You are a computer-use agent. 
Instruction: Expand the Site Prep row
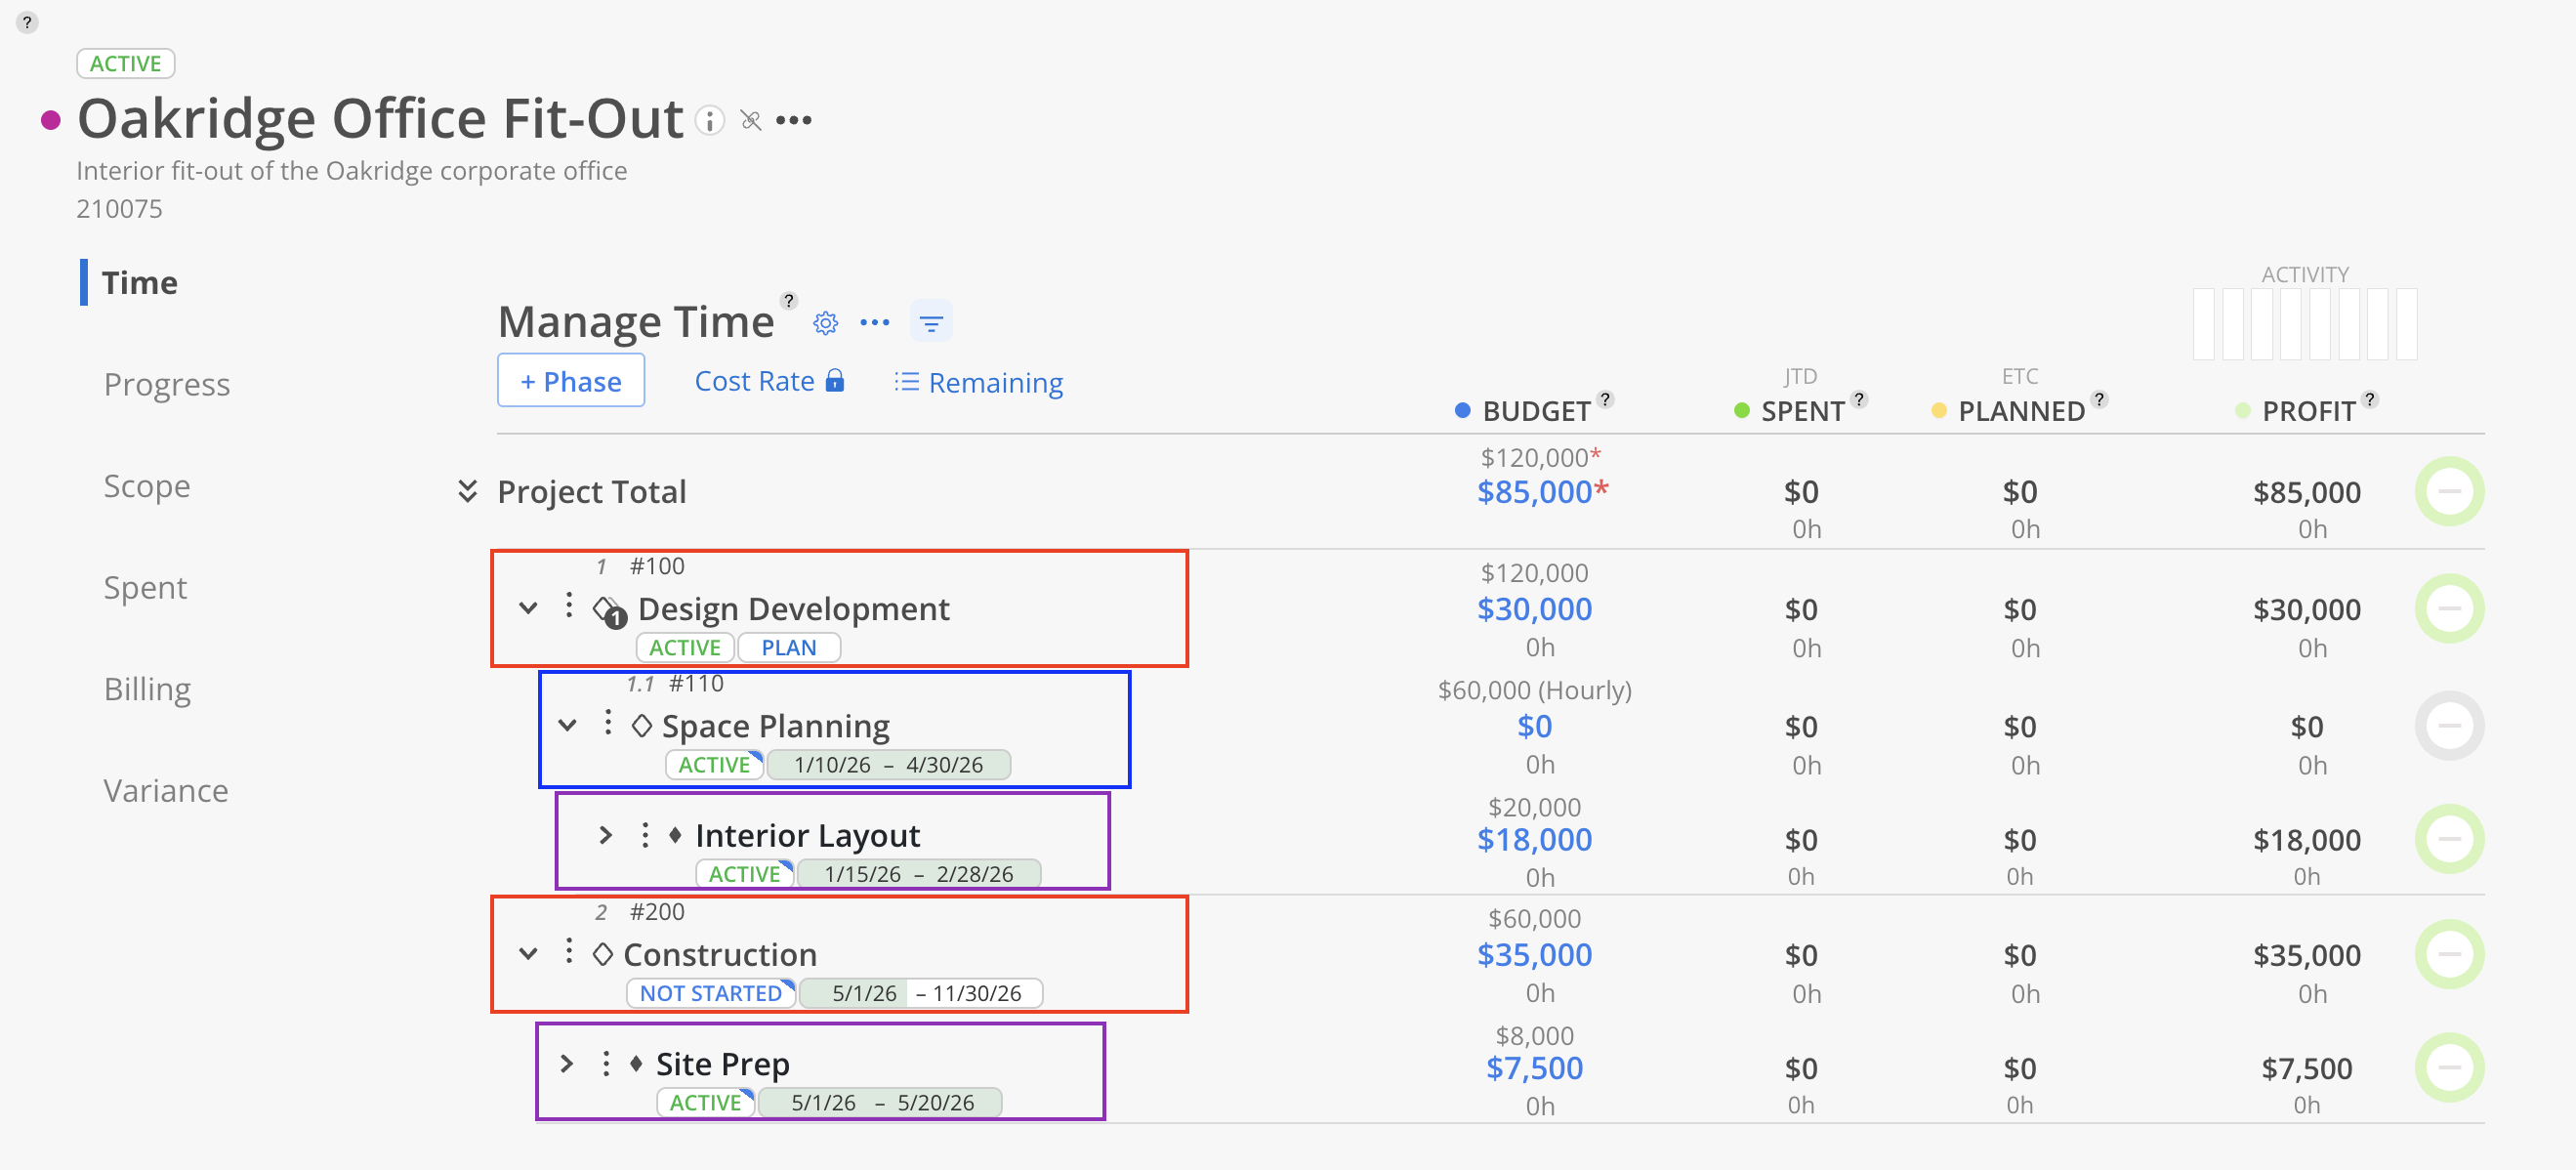[566, 1063]
